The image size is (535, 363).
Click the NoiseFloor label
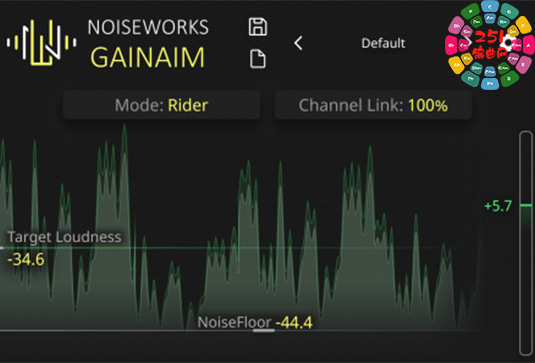click(x=234, y=322)
